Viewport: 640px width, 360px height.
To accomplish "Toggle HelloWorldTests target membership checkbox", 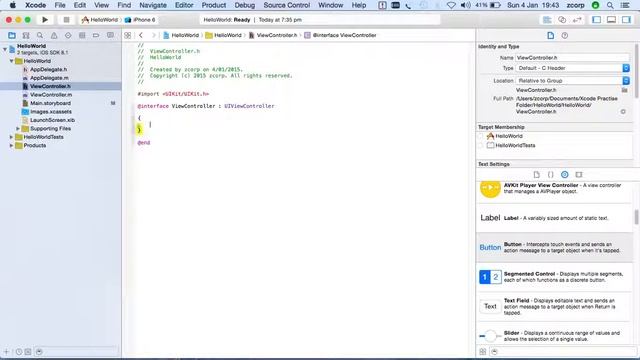I will point(480,145).
